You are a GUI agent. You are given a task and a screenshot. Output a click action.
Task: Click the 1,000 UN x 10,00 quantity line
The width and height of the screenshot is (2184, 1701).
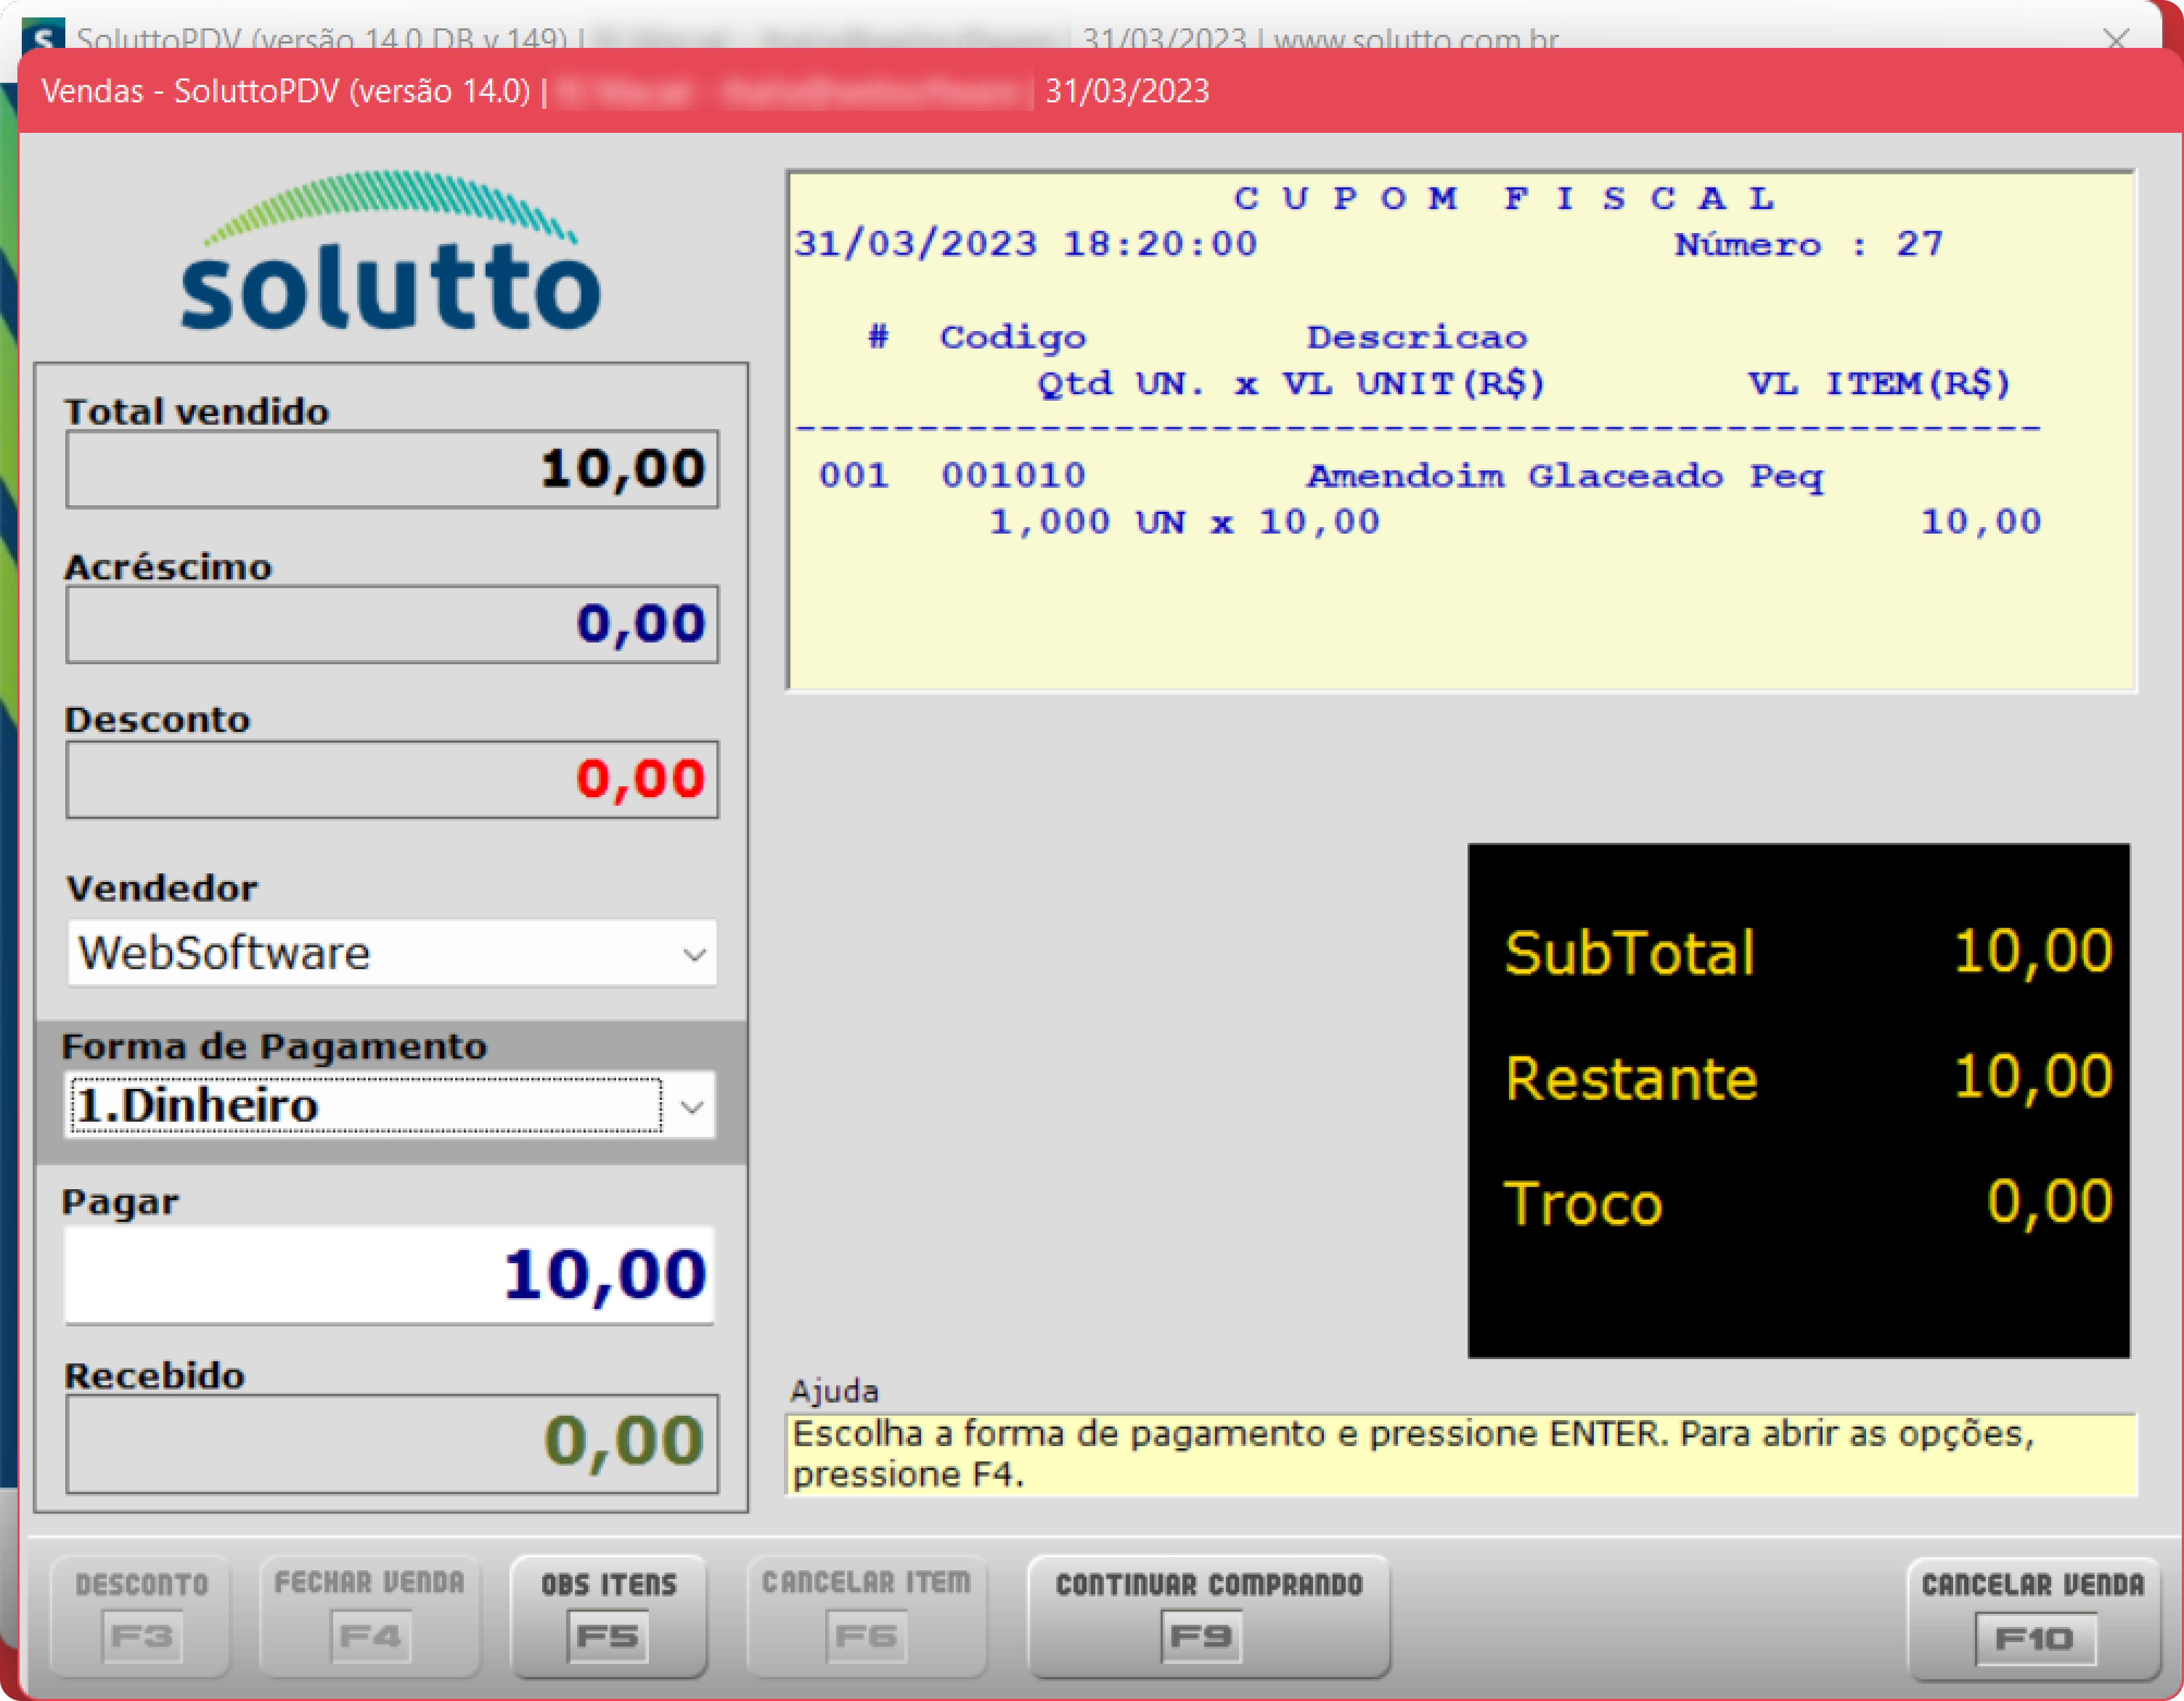click(1184, 522)
